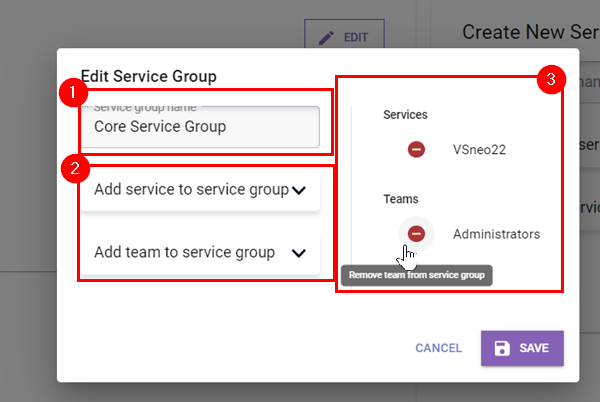The height and width of the screenshot is (402, 600).
Task: Expand the Add service chevron arrow
Action: [x=299, y=191]
